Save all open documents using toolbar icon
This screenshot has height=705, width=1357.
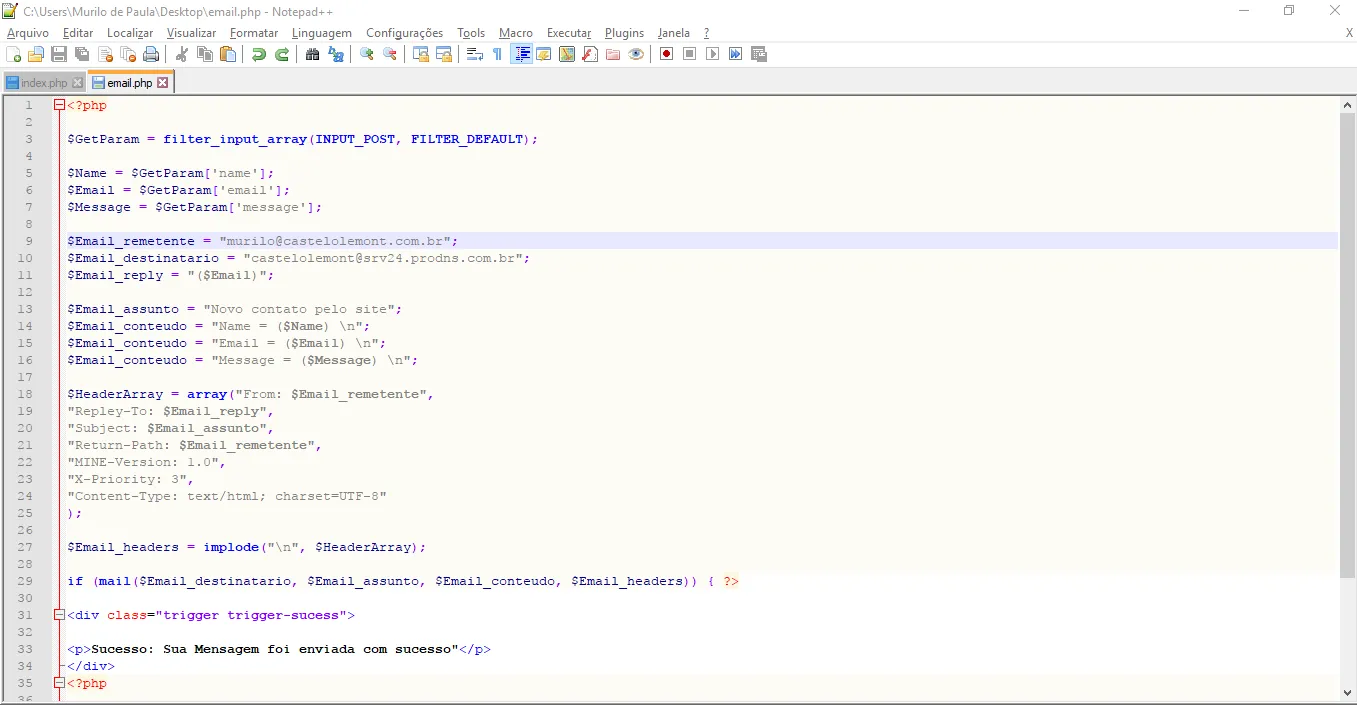[82, 54]
